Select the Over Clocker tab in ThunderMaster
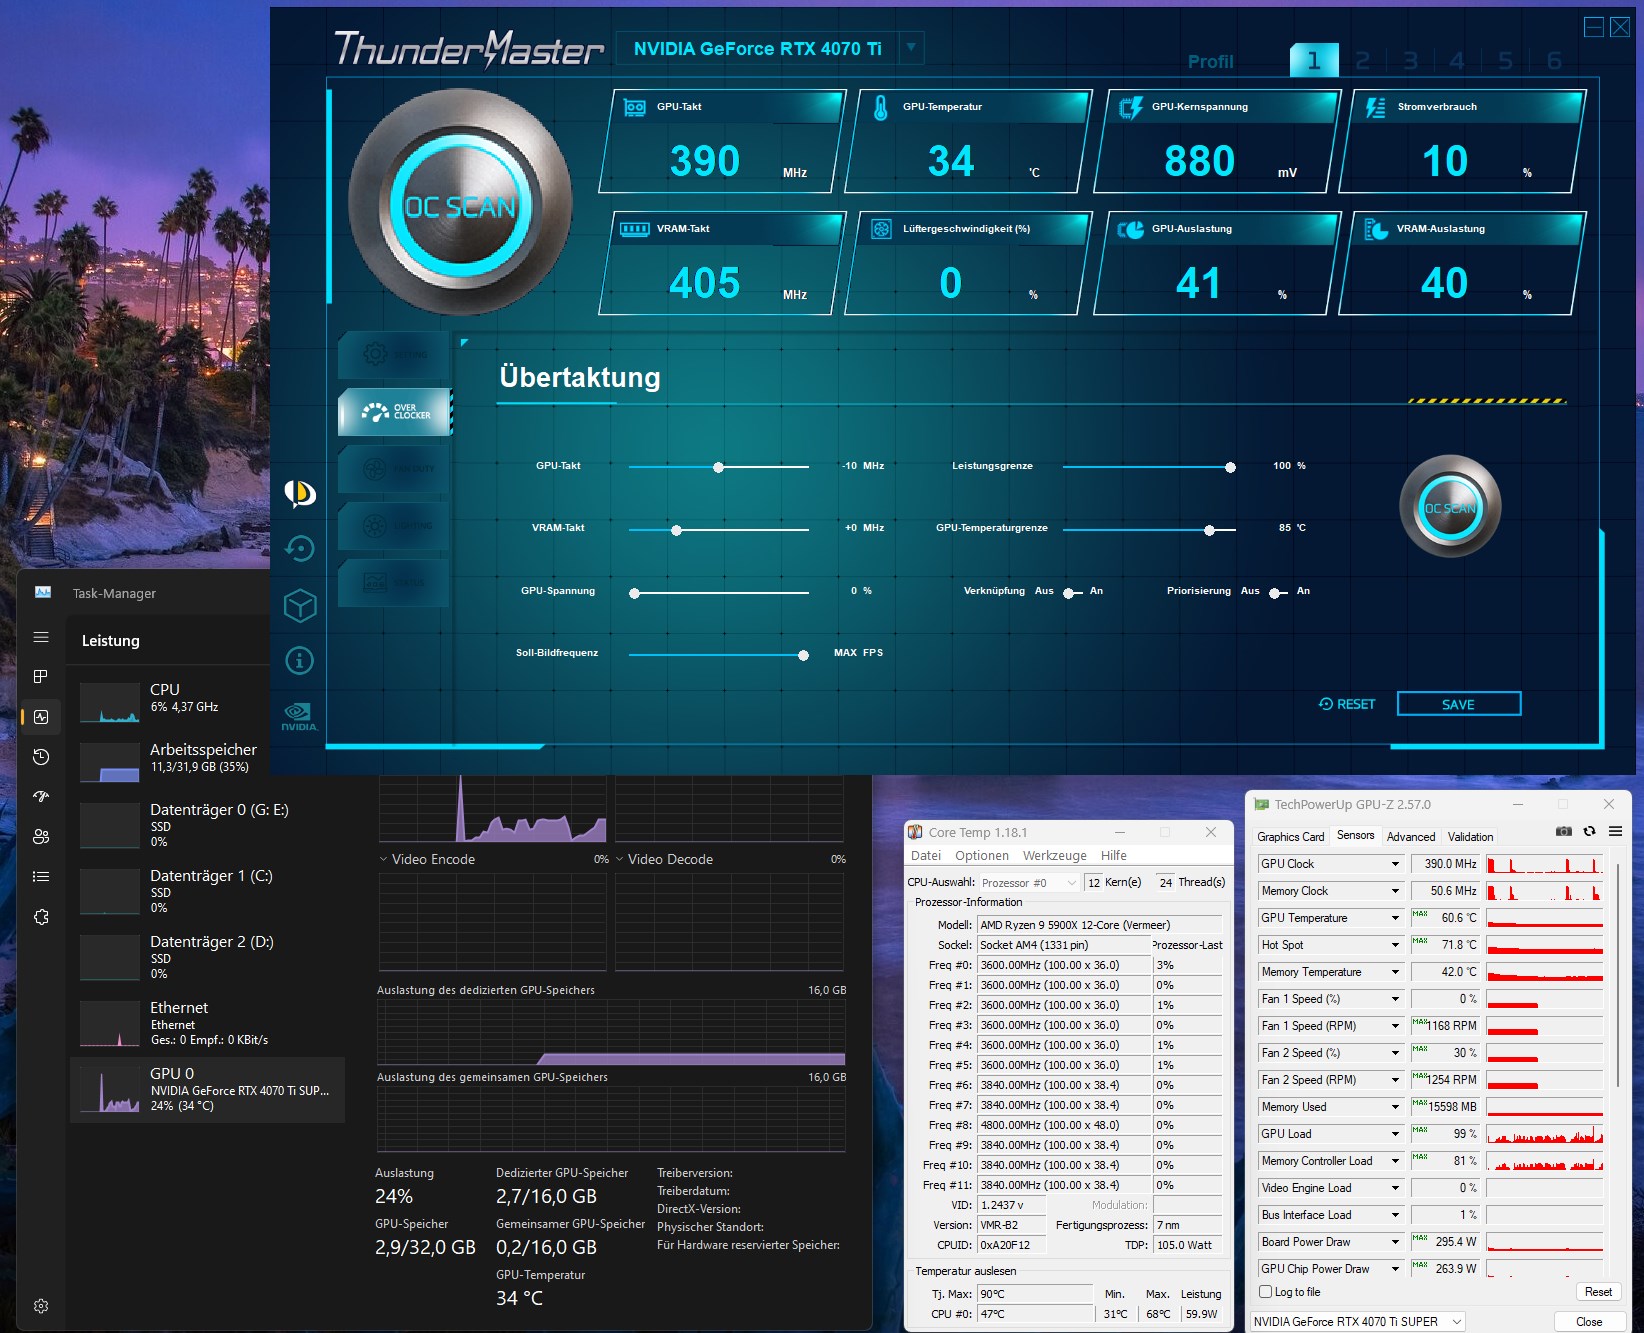Screen dimensions: 1644x1333 click(395, 411)
